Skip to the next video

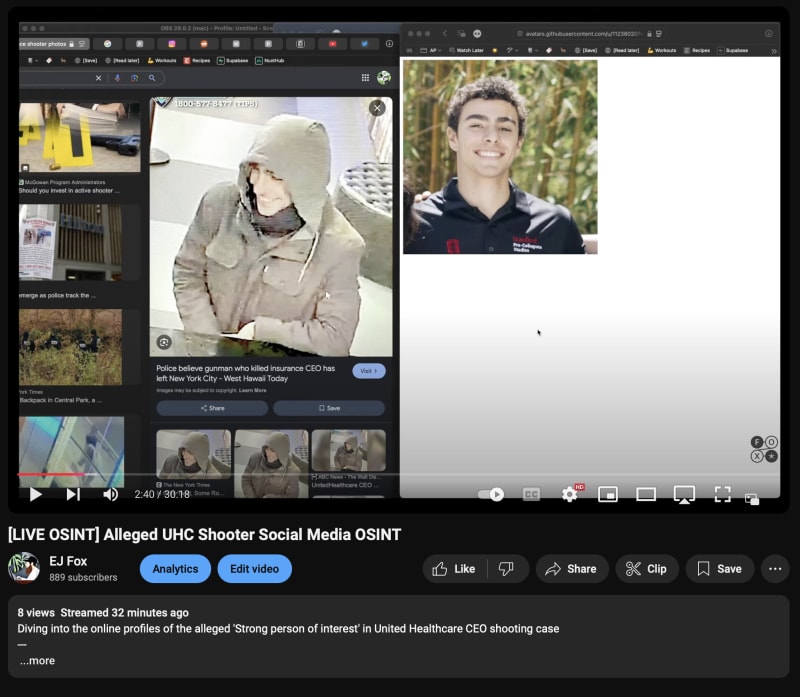pos(73,494)
